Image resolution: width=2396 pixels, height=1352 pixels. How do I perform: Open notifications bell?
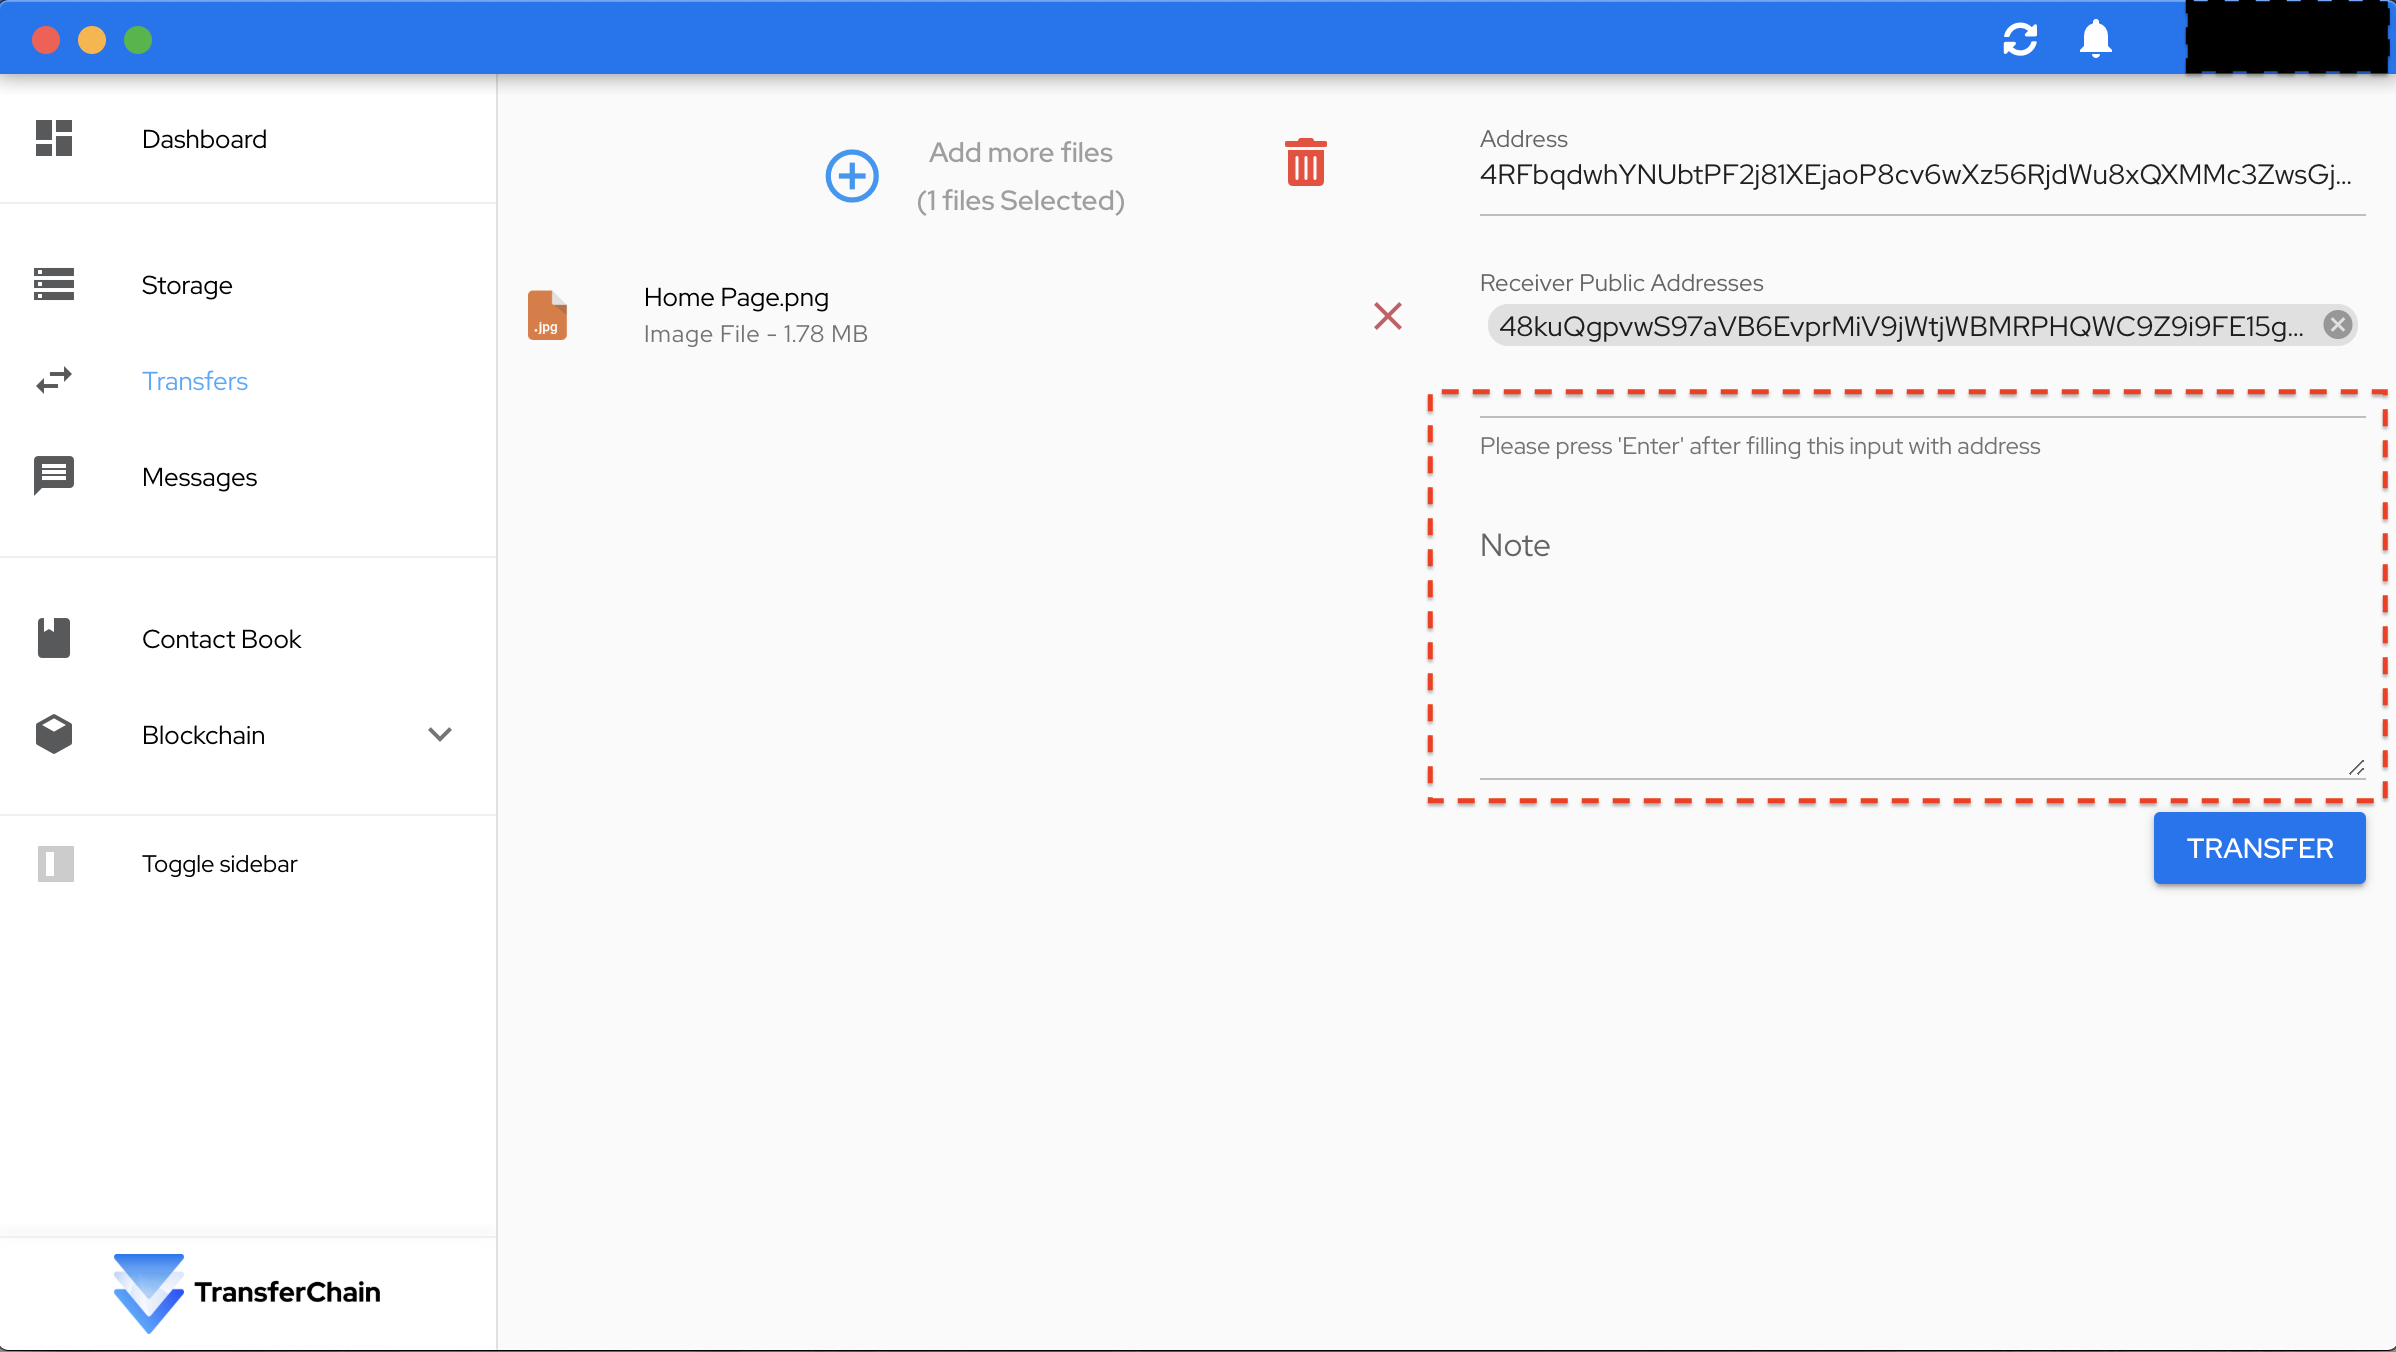tap(2096, 39)
